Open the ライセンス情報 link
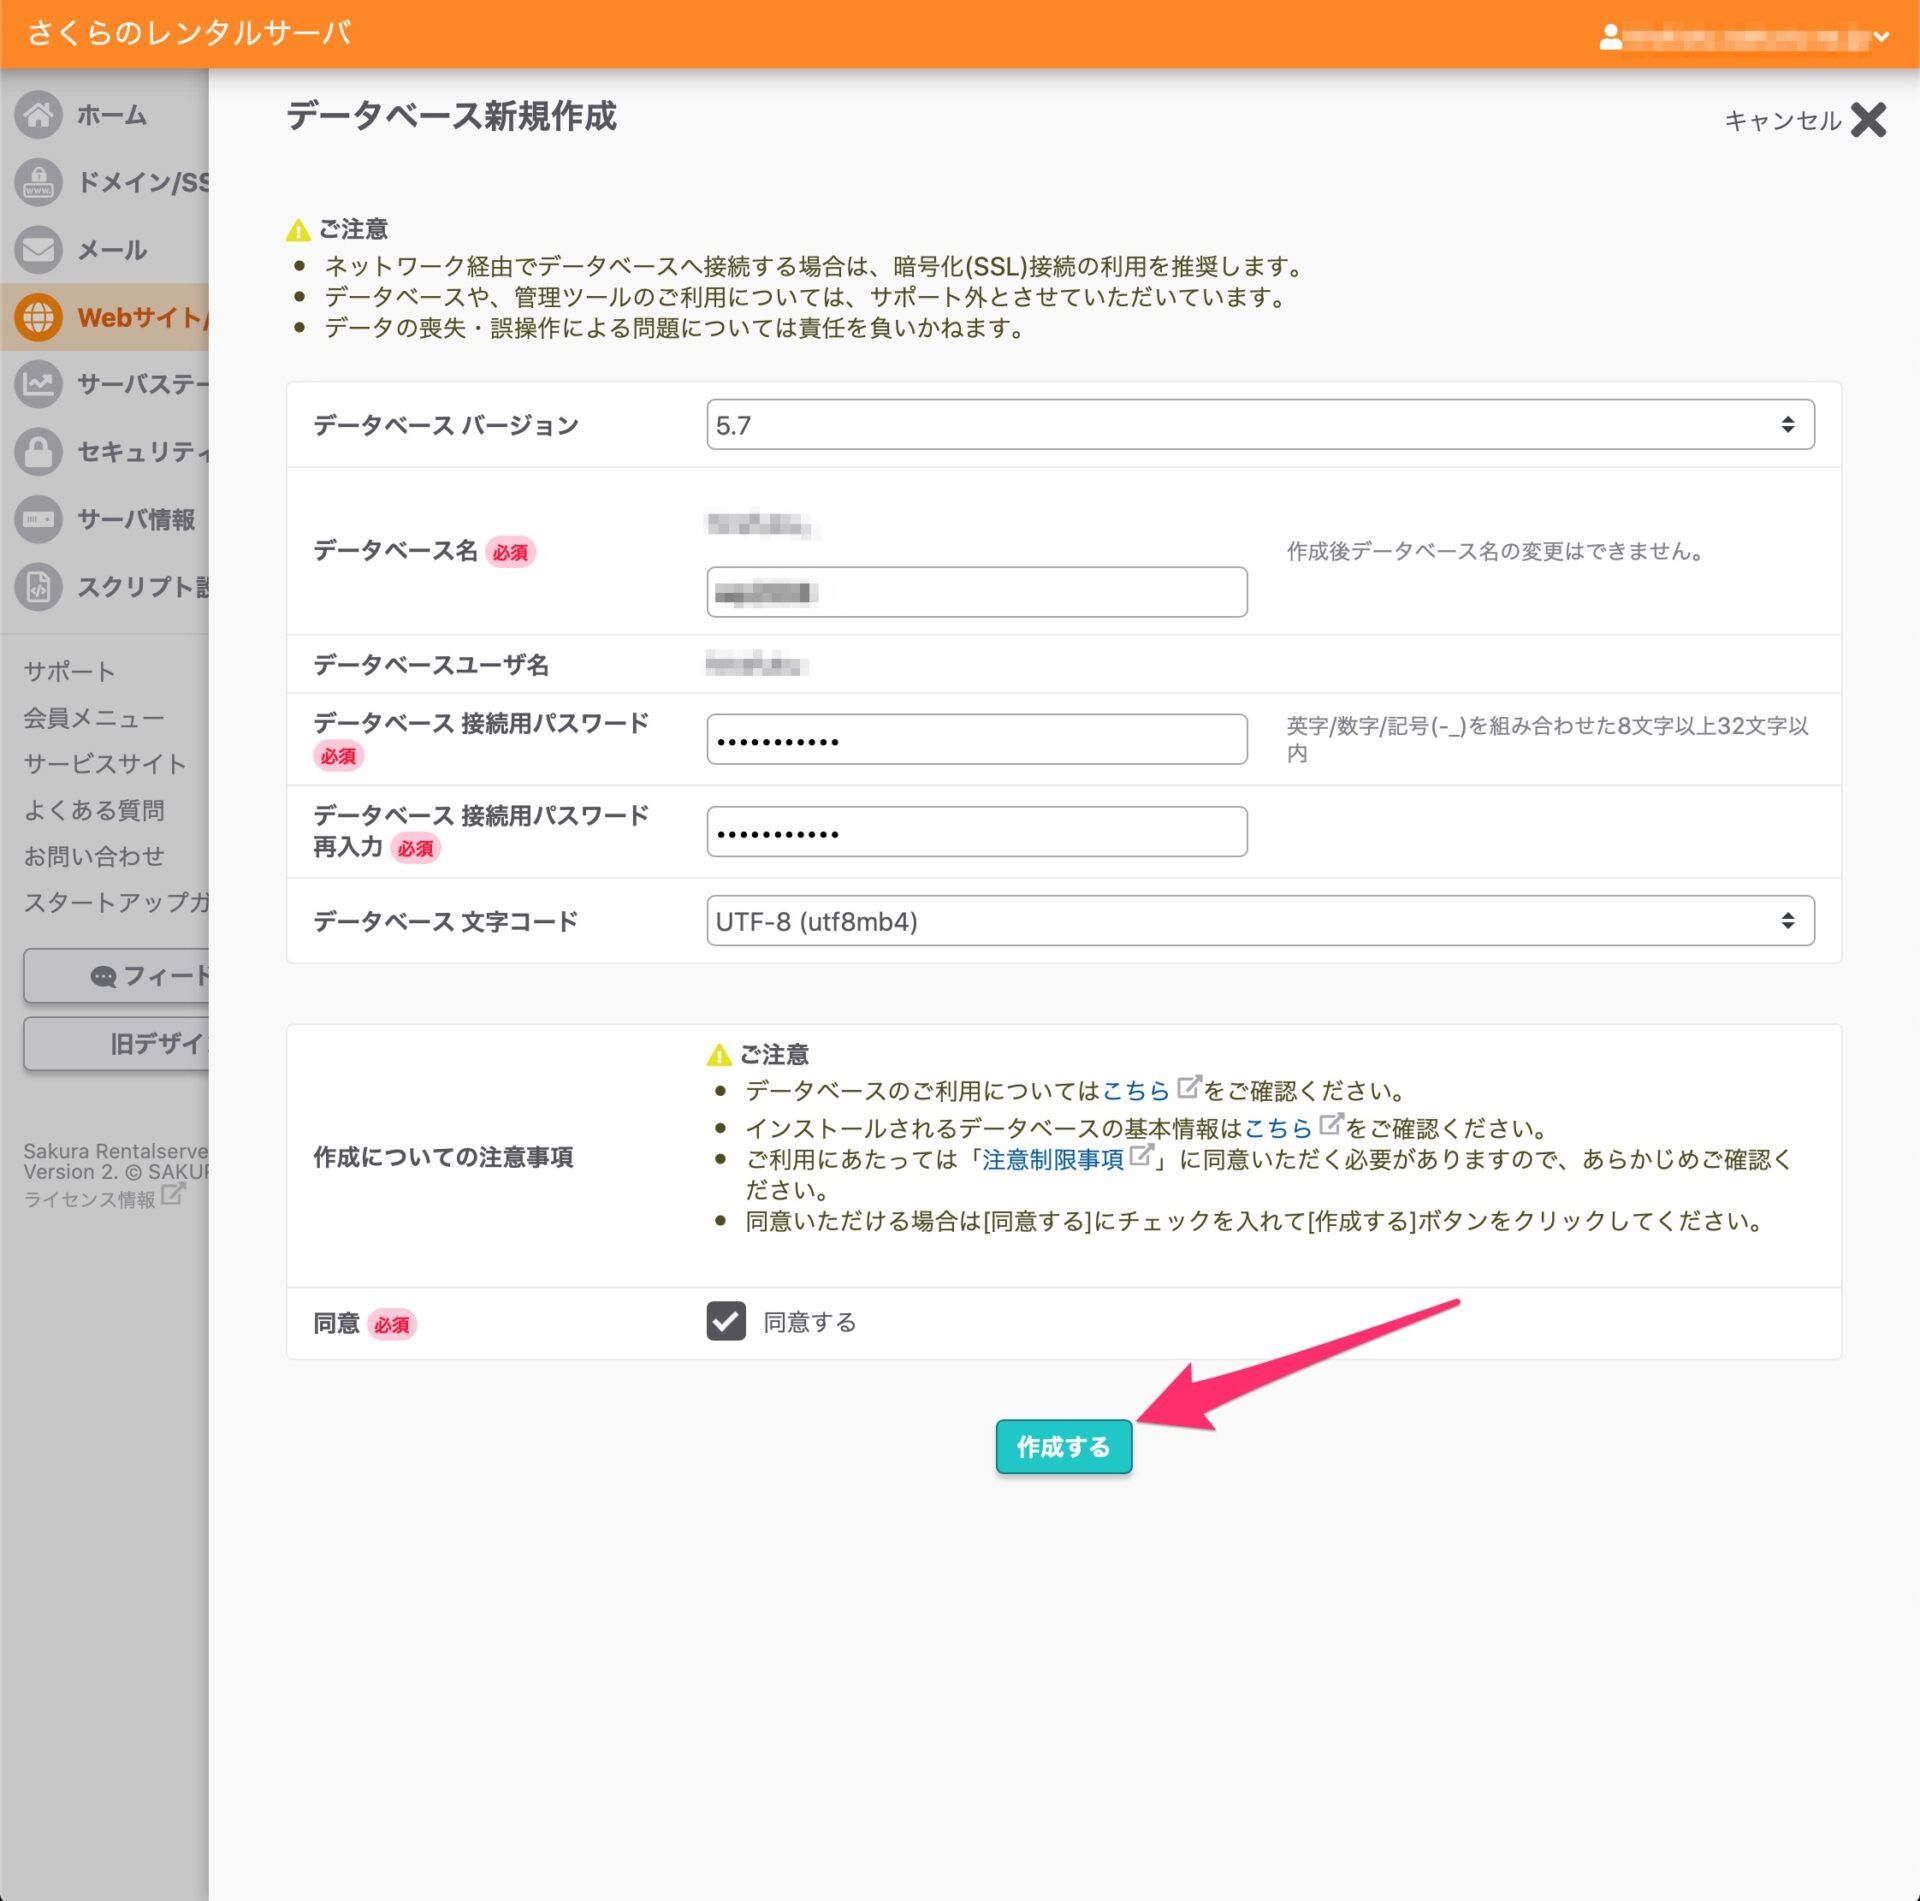 [90, 1198]
